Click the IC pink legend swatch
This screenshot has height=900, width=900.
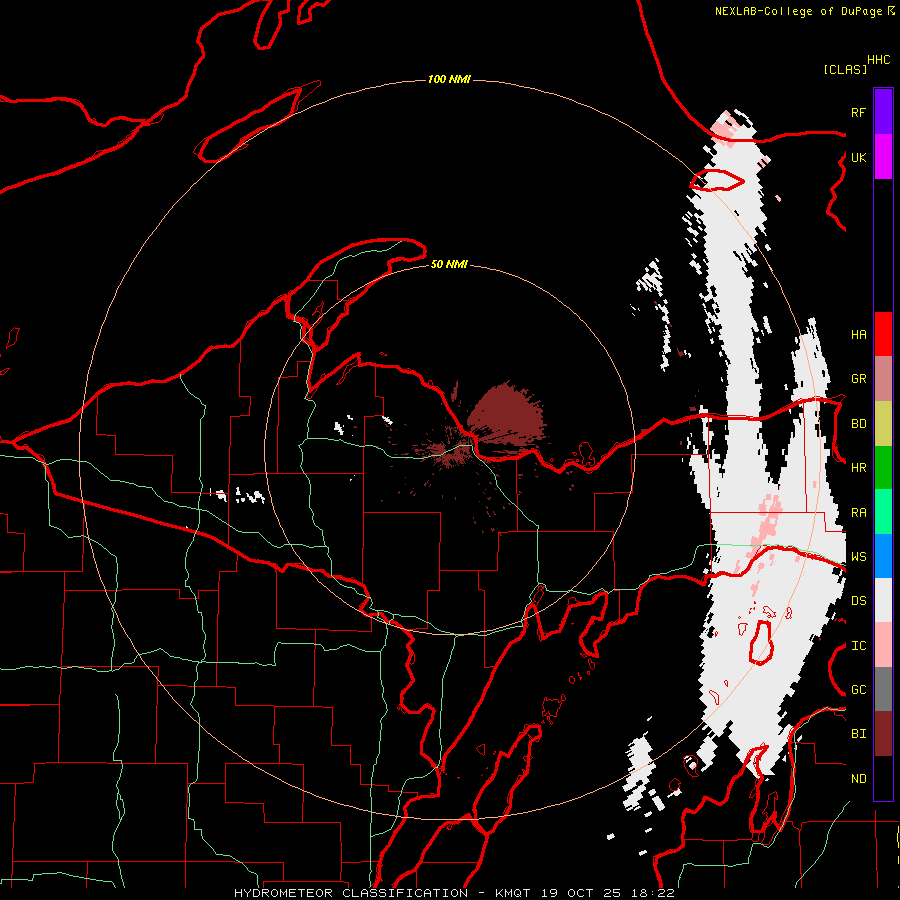(x=883, y=645)
